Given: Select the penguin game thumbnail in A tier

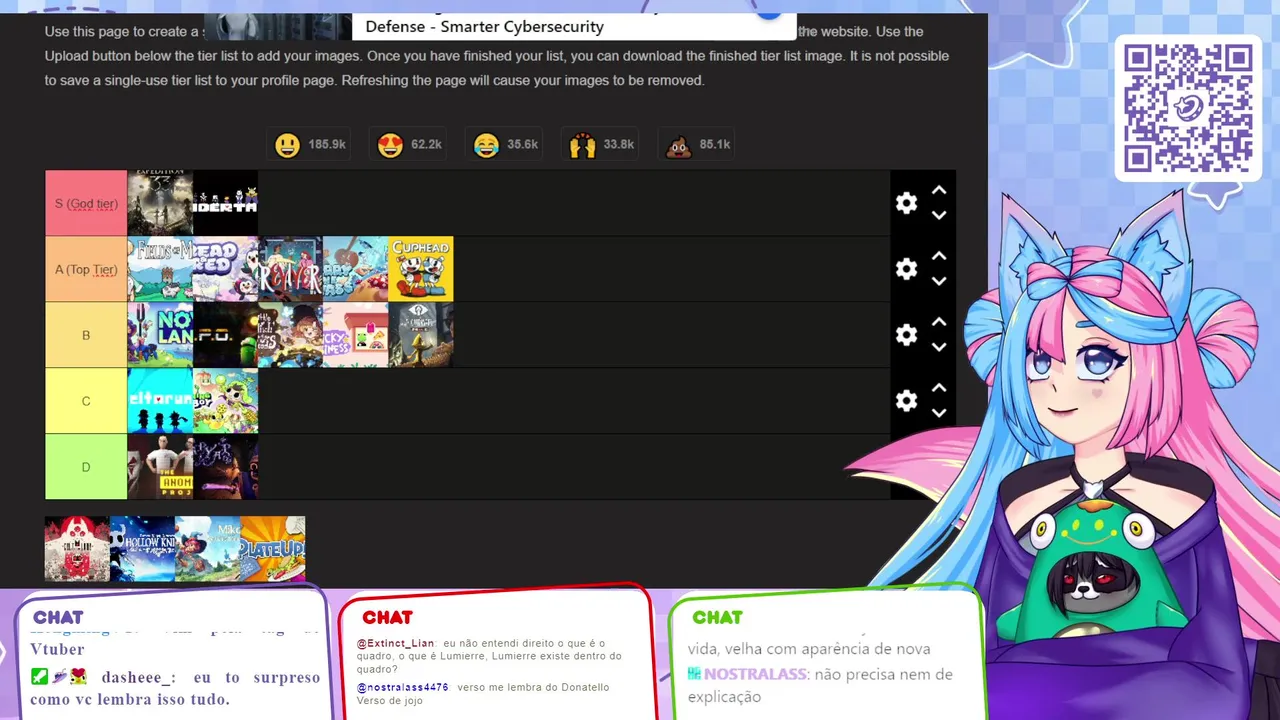Looking at the screenshot, I should 225,269.
